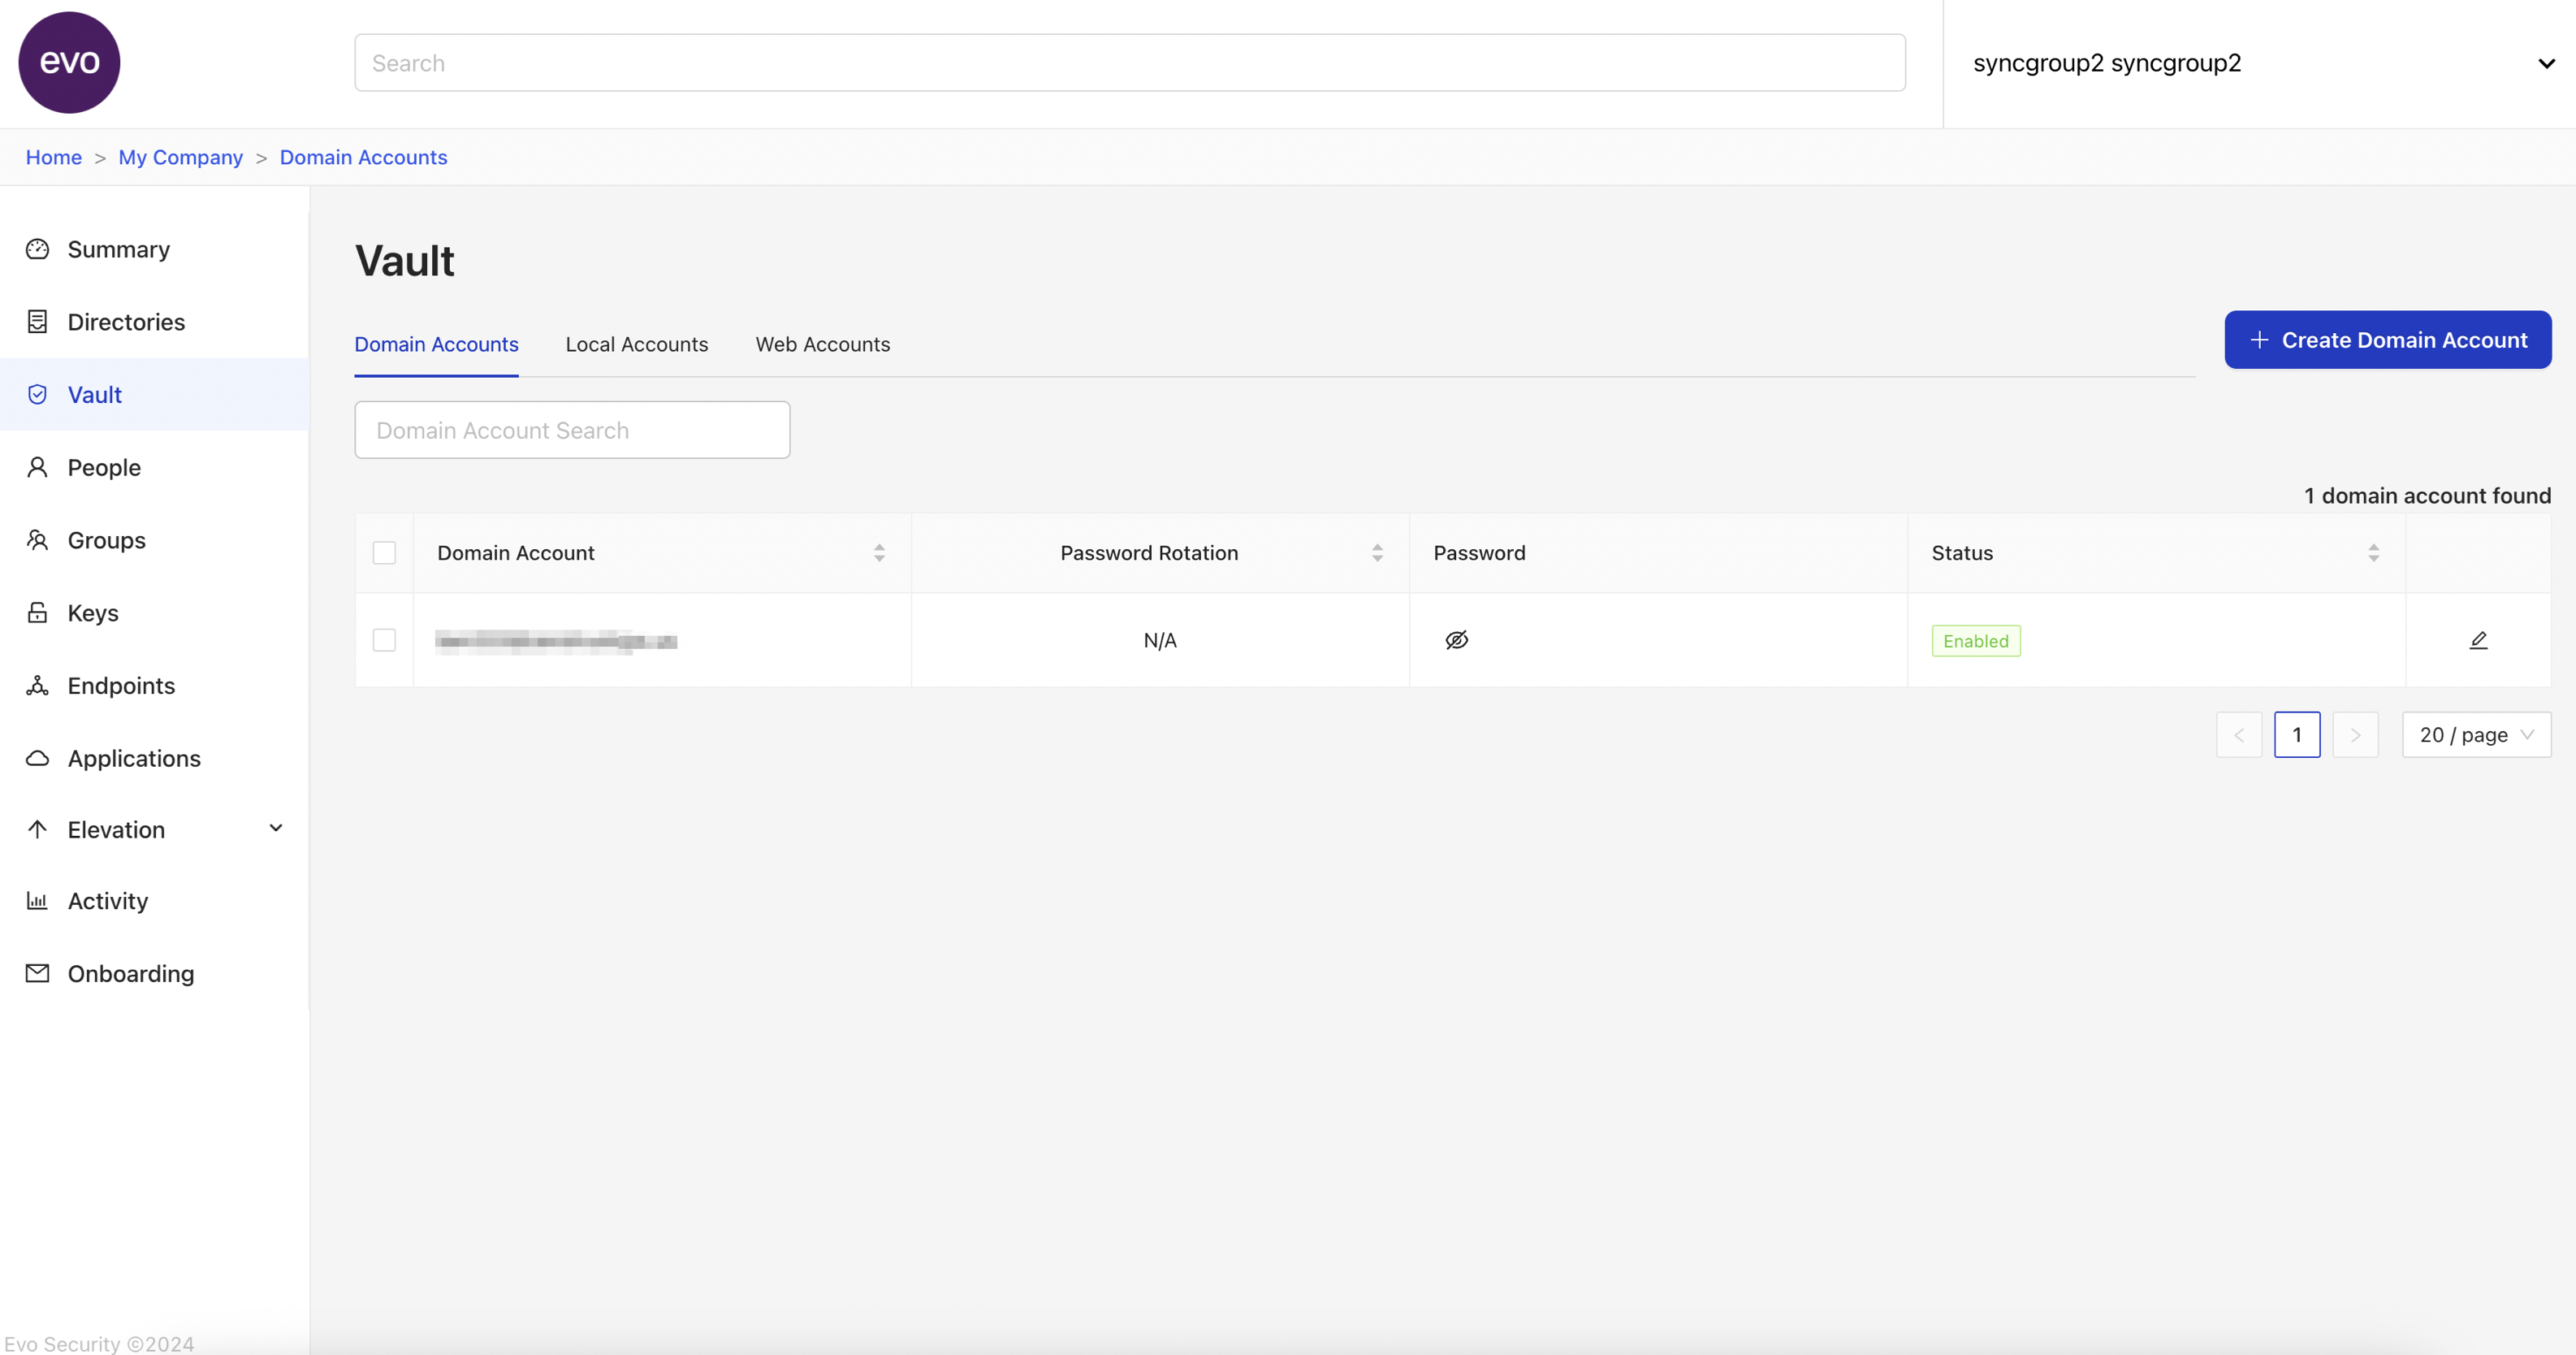Open My Company breadcrumb link

pyautogui.click(x=180, y=157)
